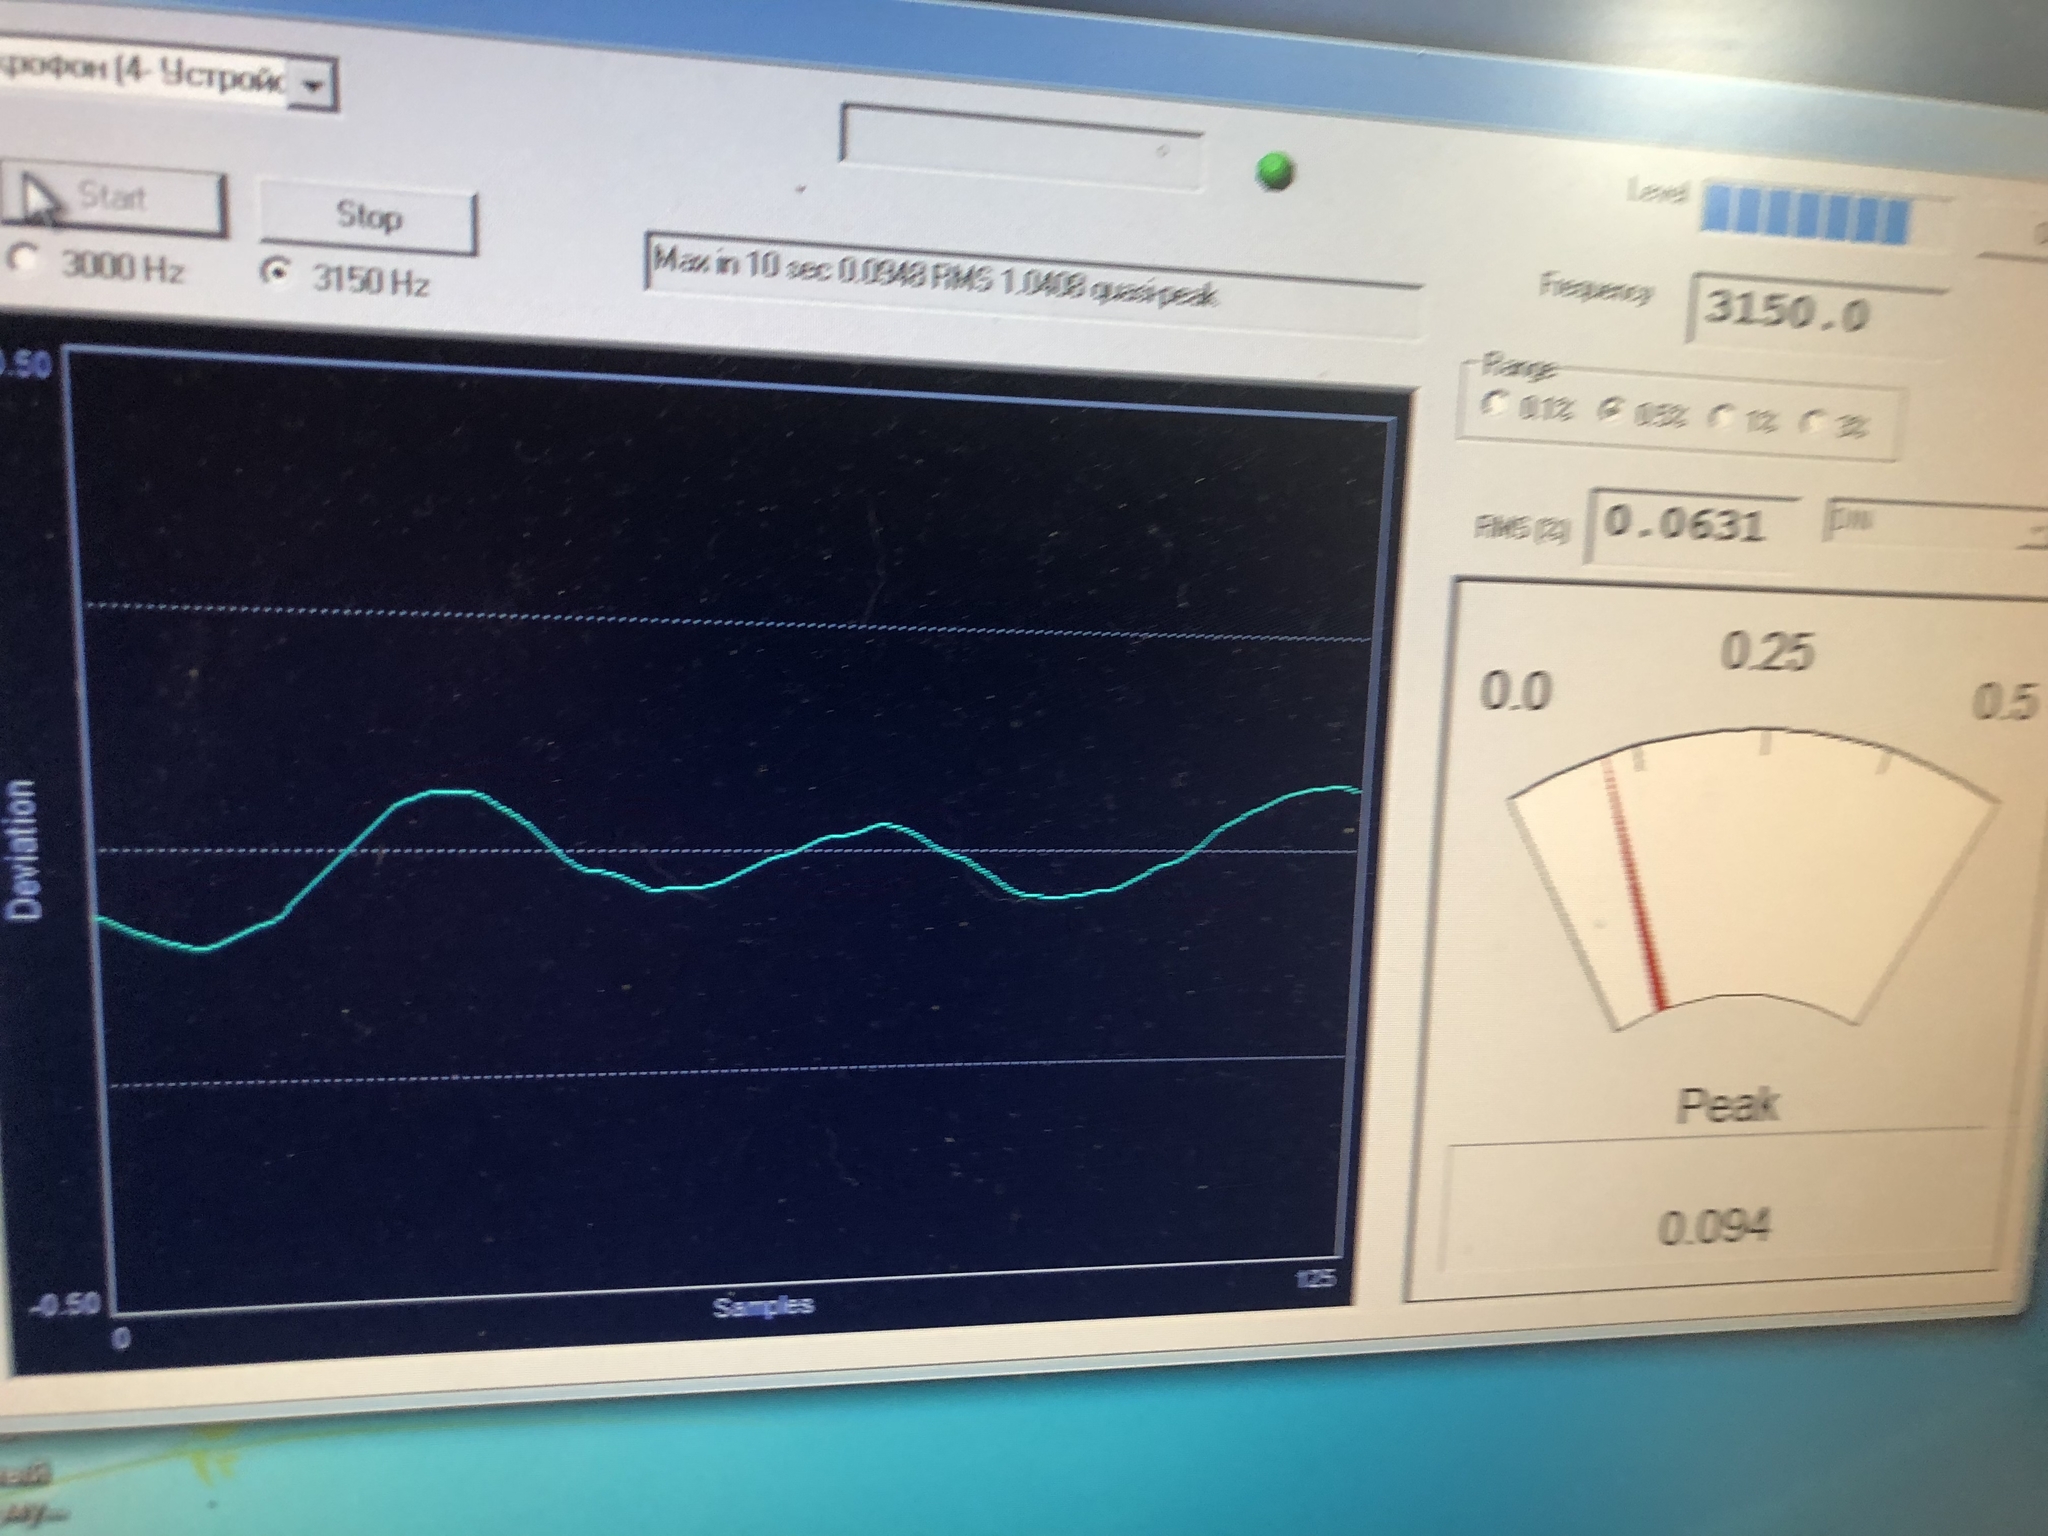Click the Peak label under the gauge
The width and height of the screenshot is (2048, 1536).
coord(1728,1104)
